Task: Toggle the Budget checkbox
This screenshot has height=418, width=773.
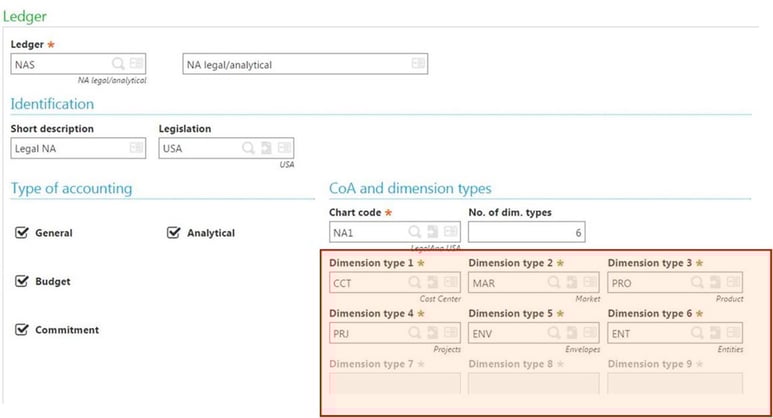Action: 22,280
